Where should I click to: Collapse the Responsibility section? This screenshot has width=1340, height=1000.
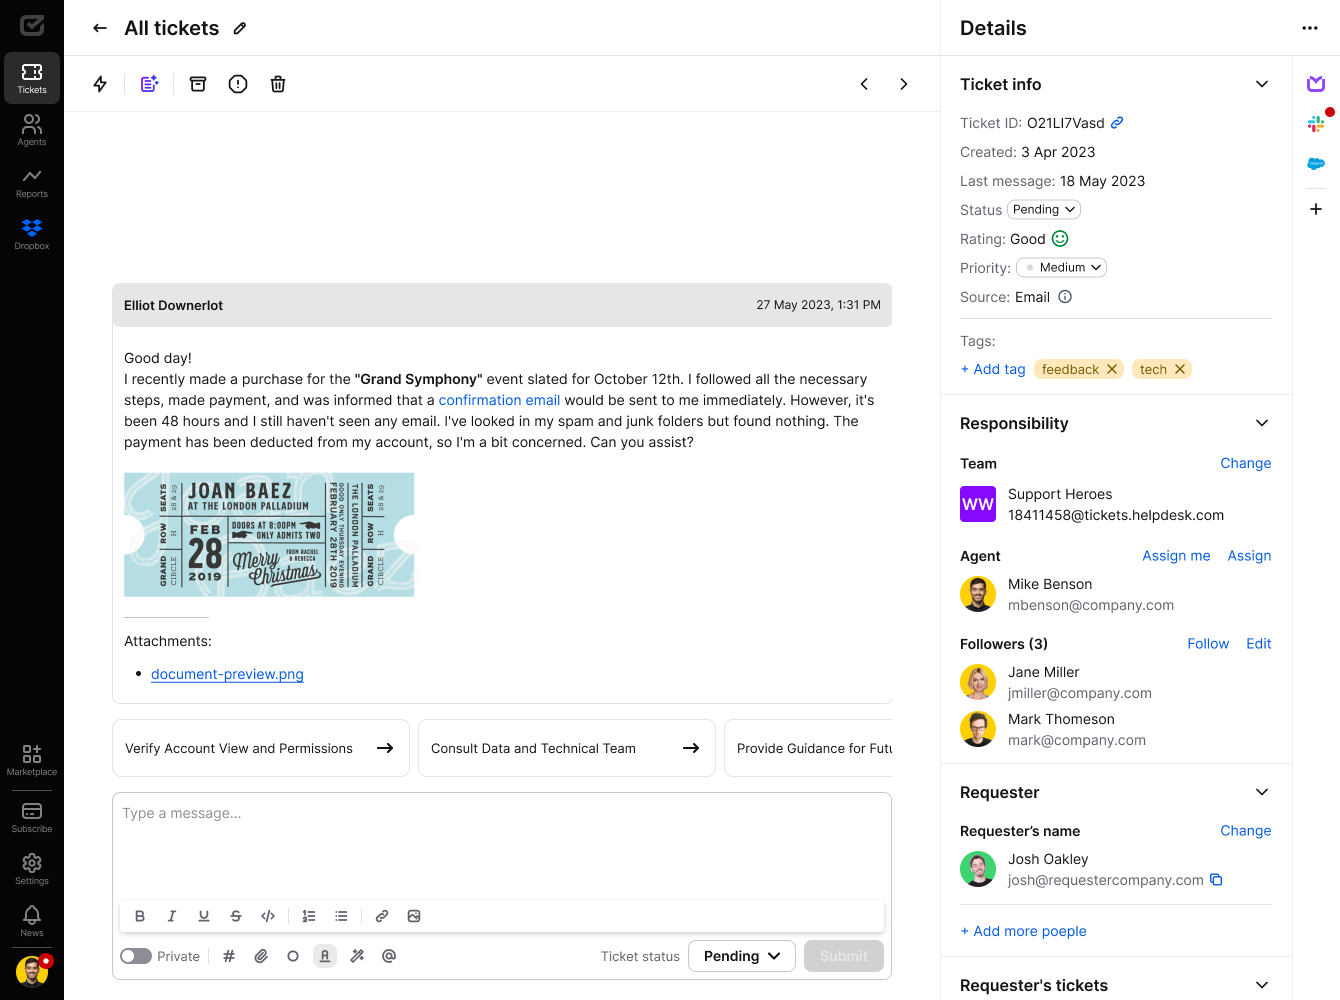pos(1262,423)
